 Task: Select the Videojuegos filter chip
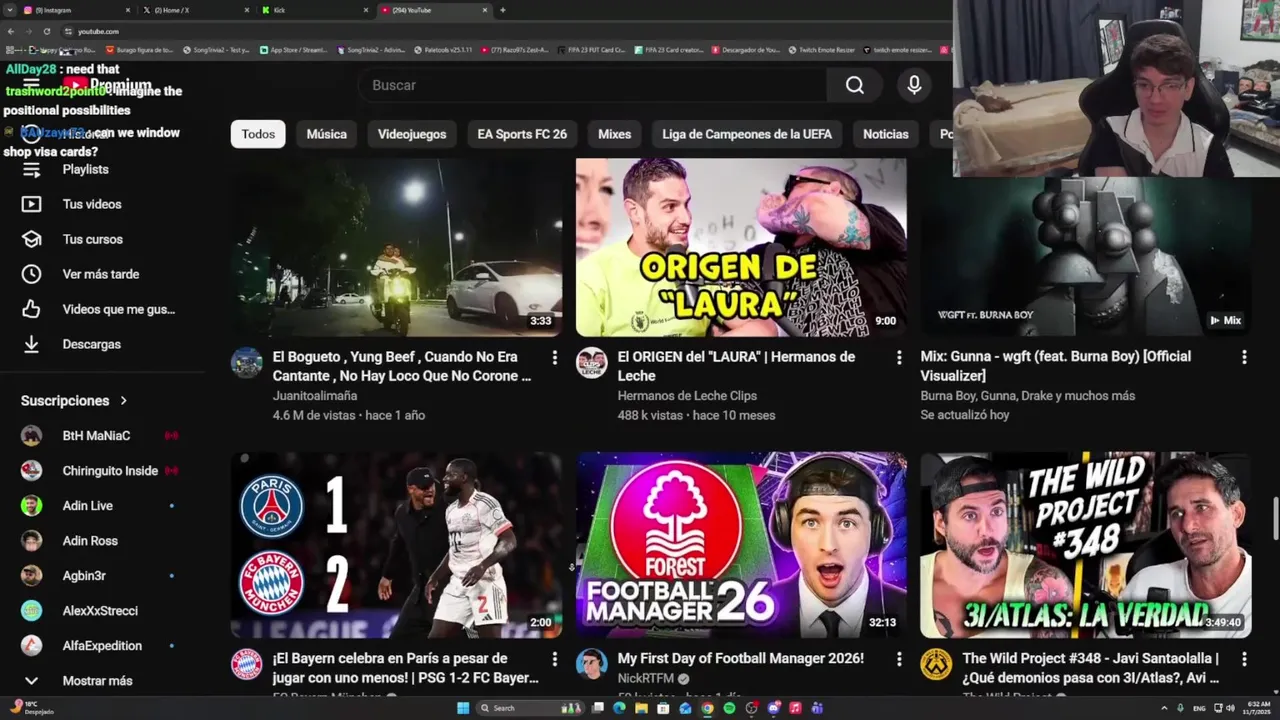tap(412, 134)
